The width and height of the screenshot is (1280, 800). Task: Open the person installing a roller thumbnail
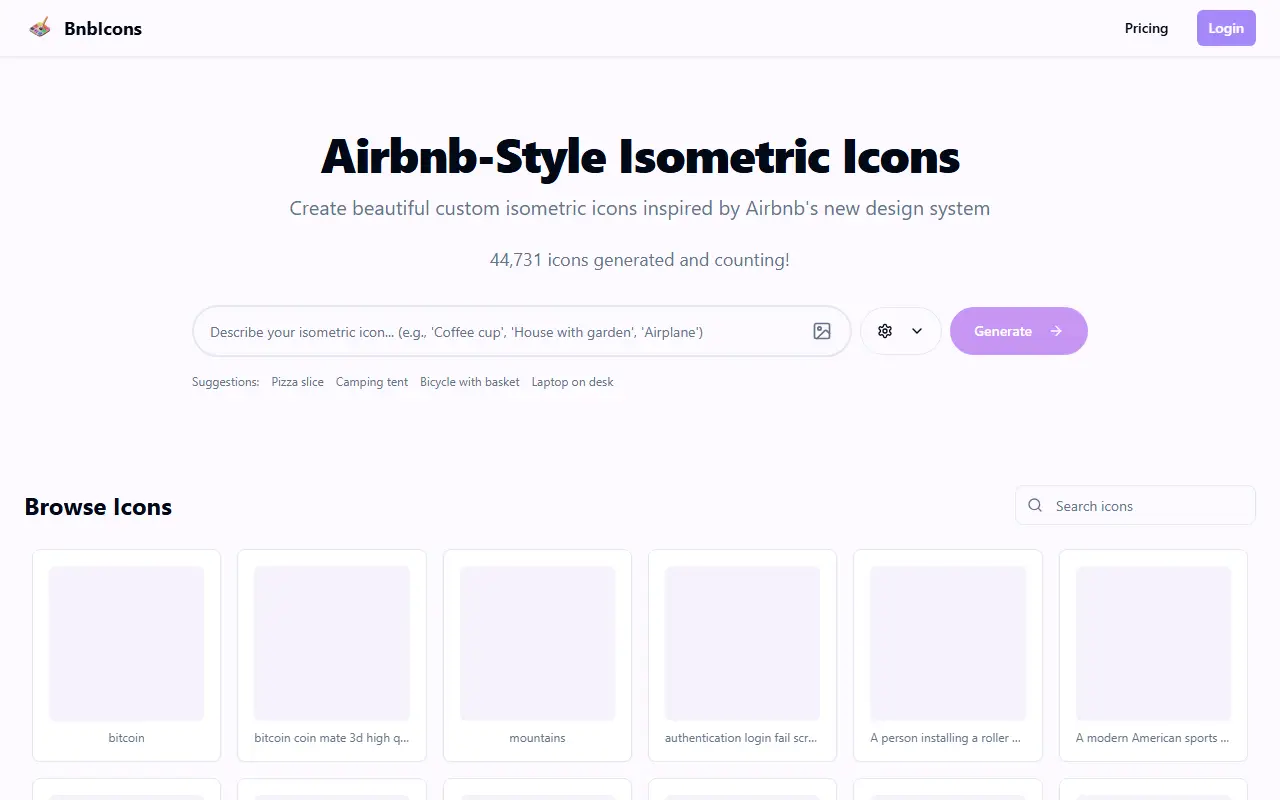click(948, 644)
